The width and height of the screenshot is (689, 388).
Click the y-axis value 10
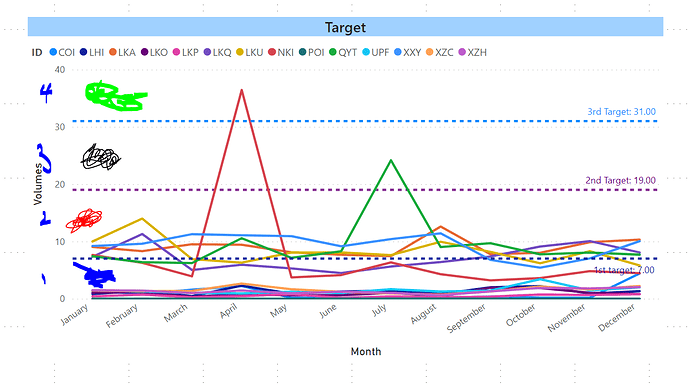(x=60, y=242)
